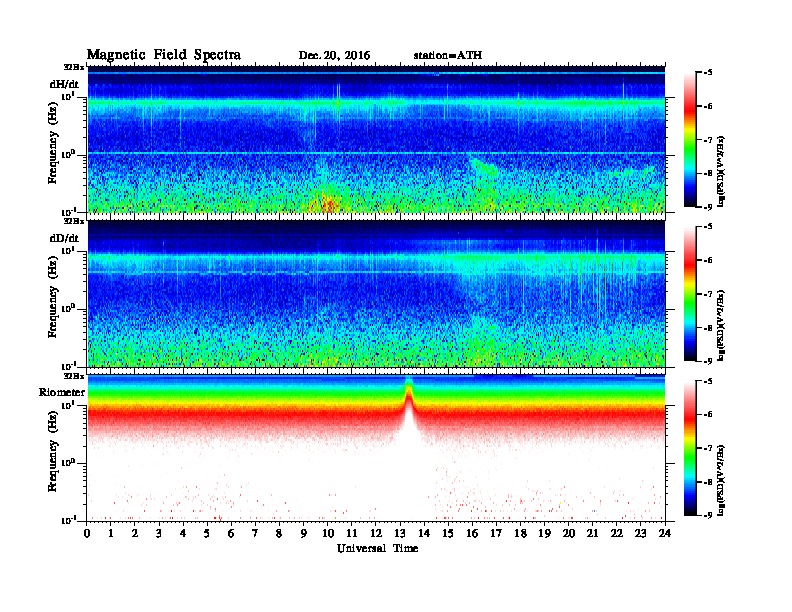Click the -5 tick on Riometer color bar

[707, 381]
